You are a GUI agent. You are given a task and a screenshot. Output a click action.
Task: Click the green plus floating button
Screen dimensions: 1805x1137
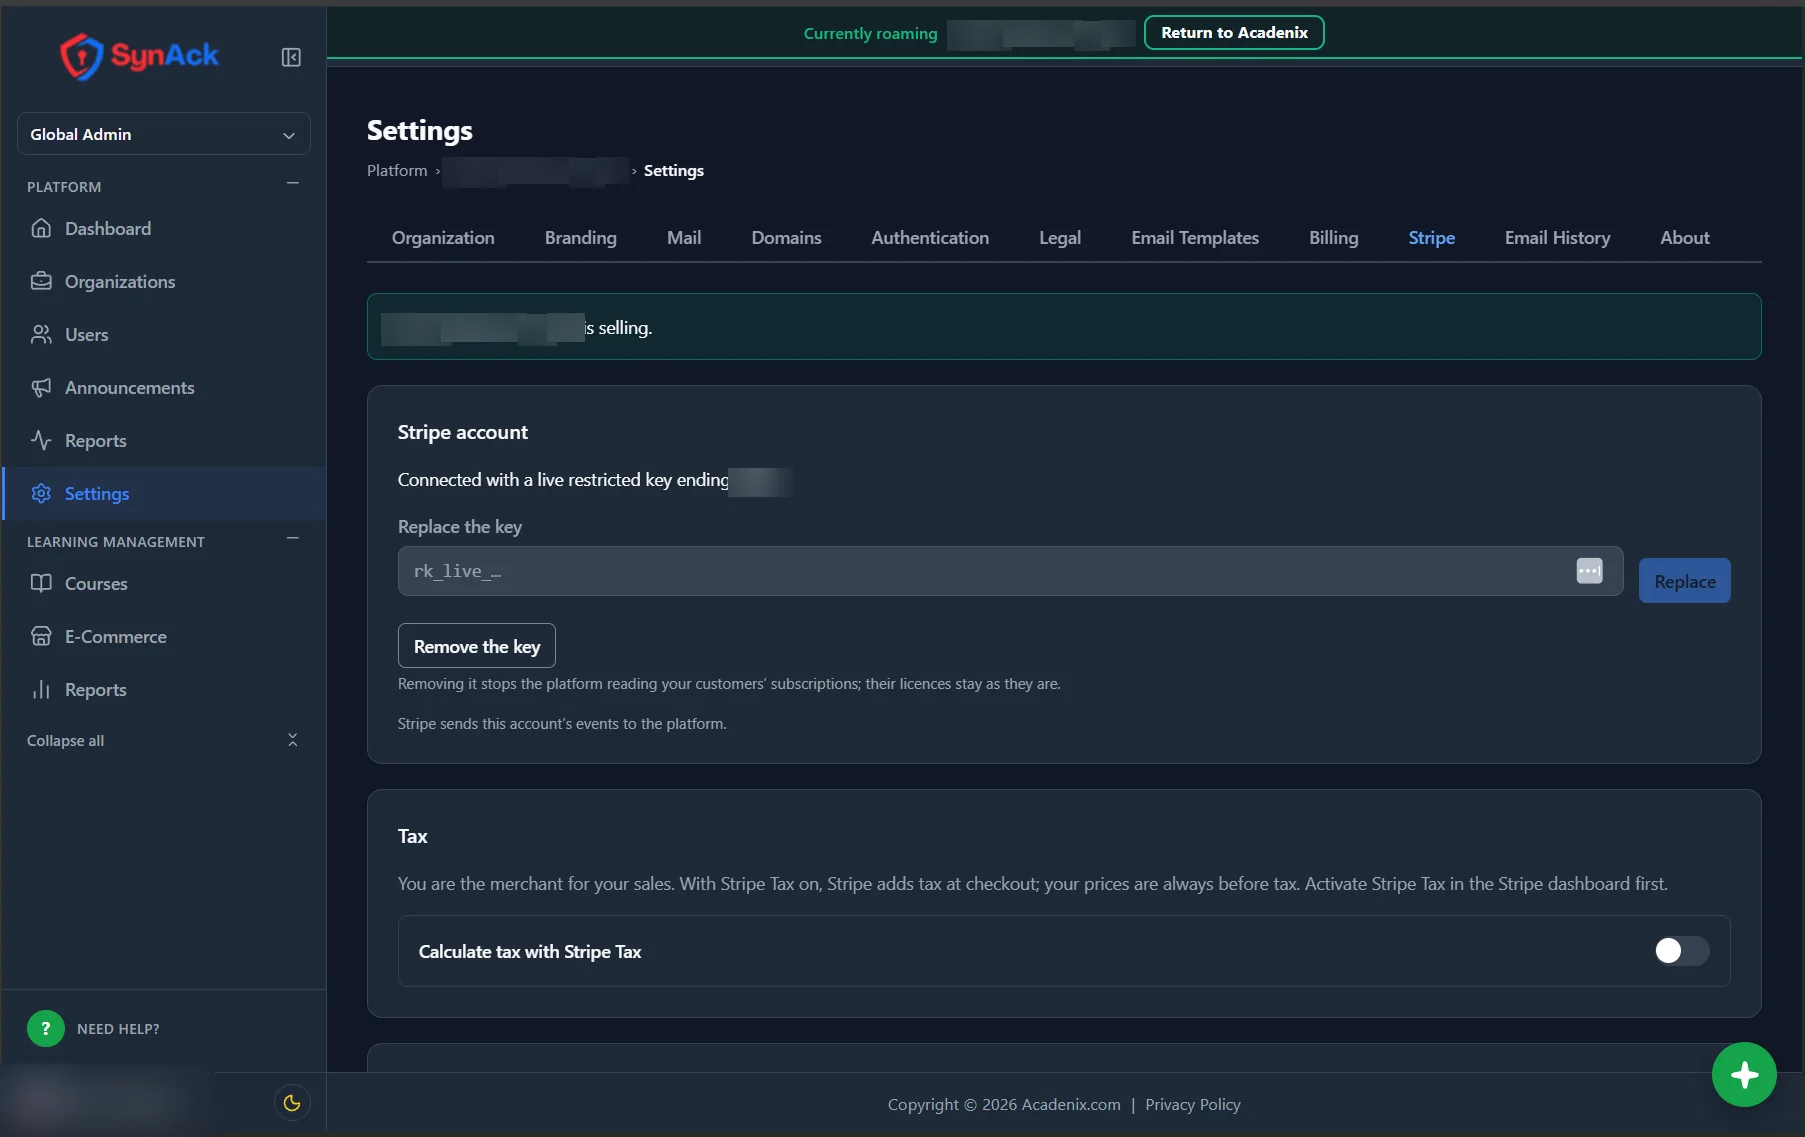point(1744,1075)
